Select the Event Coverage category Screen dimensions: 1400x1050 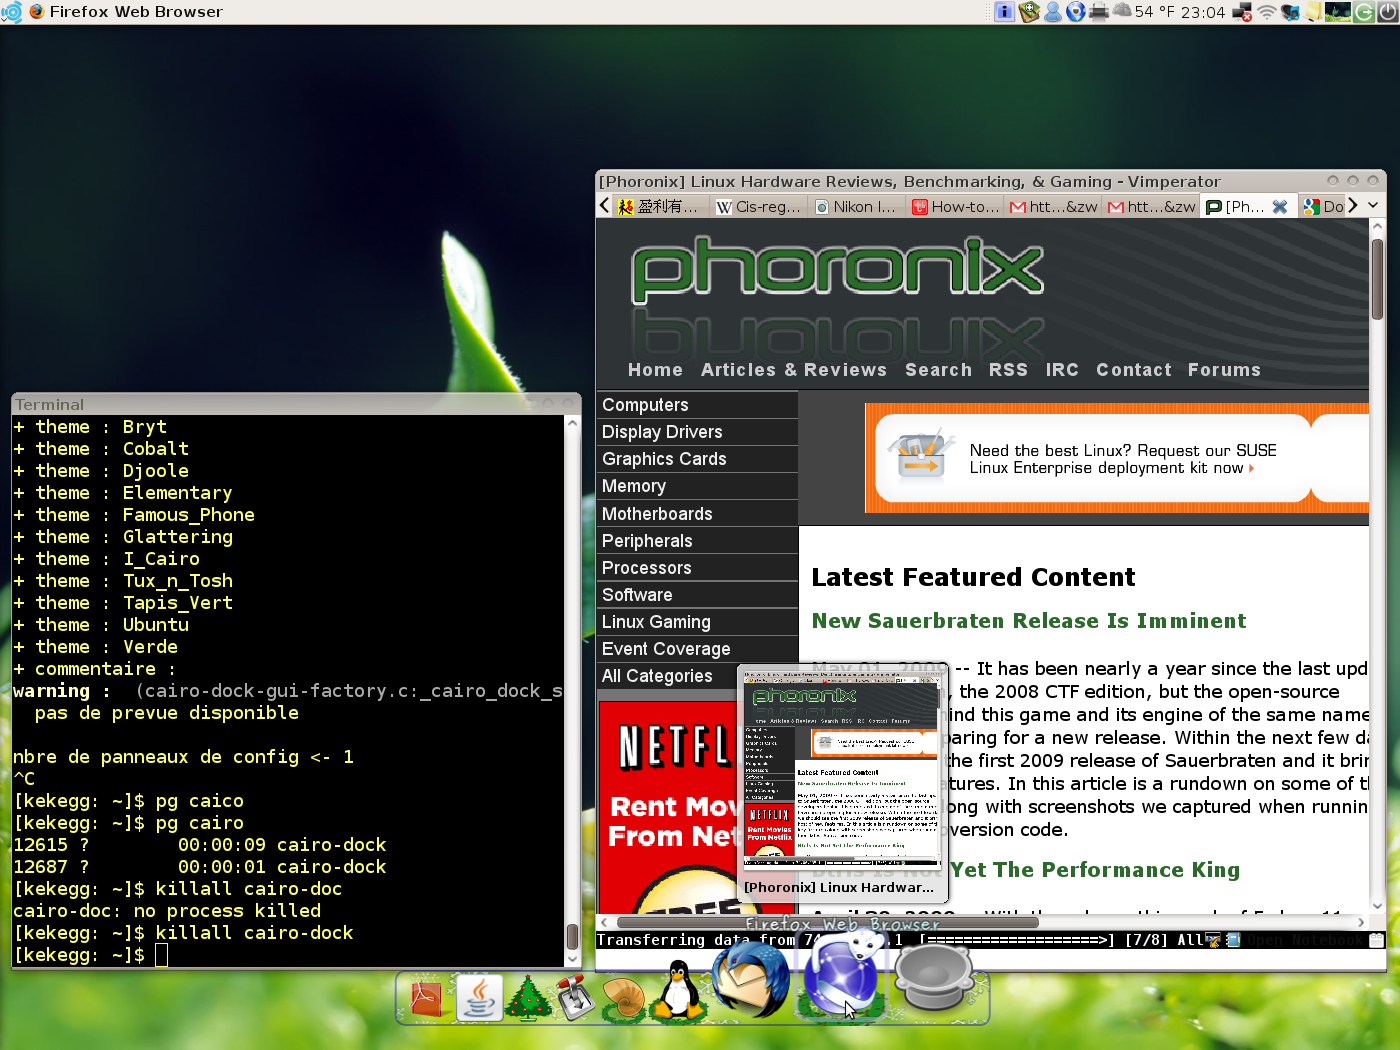click(697, 649)
